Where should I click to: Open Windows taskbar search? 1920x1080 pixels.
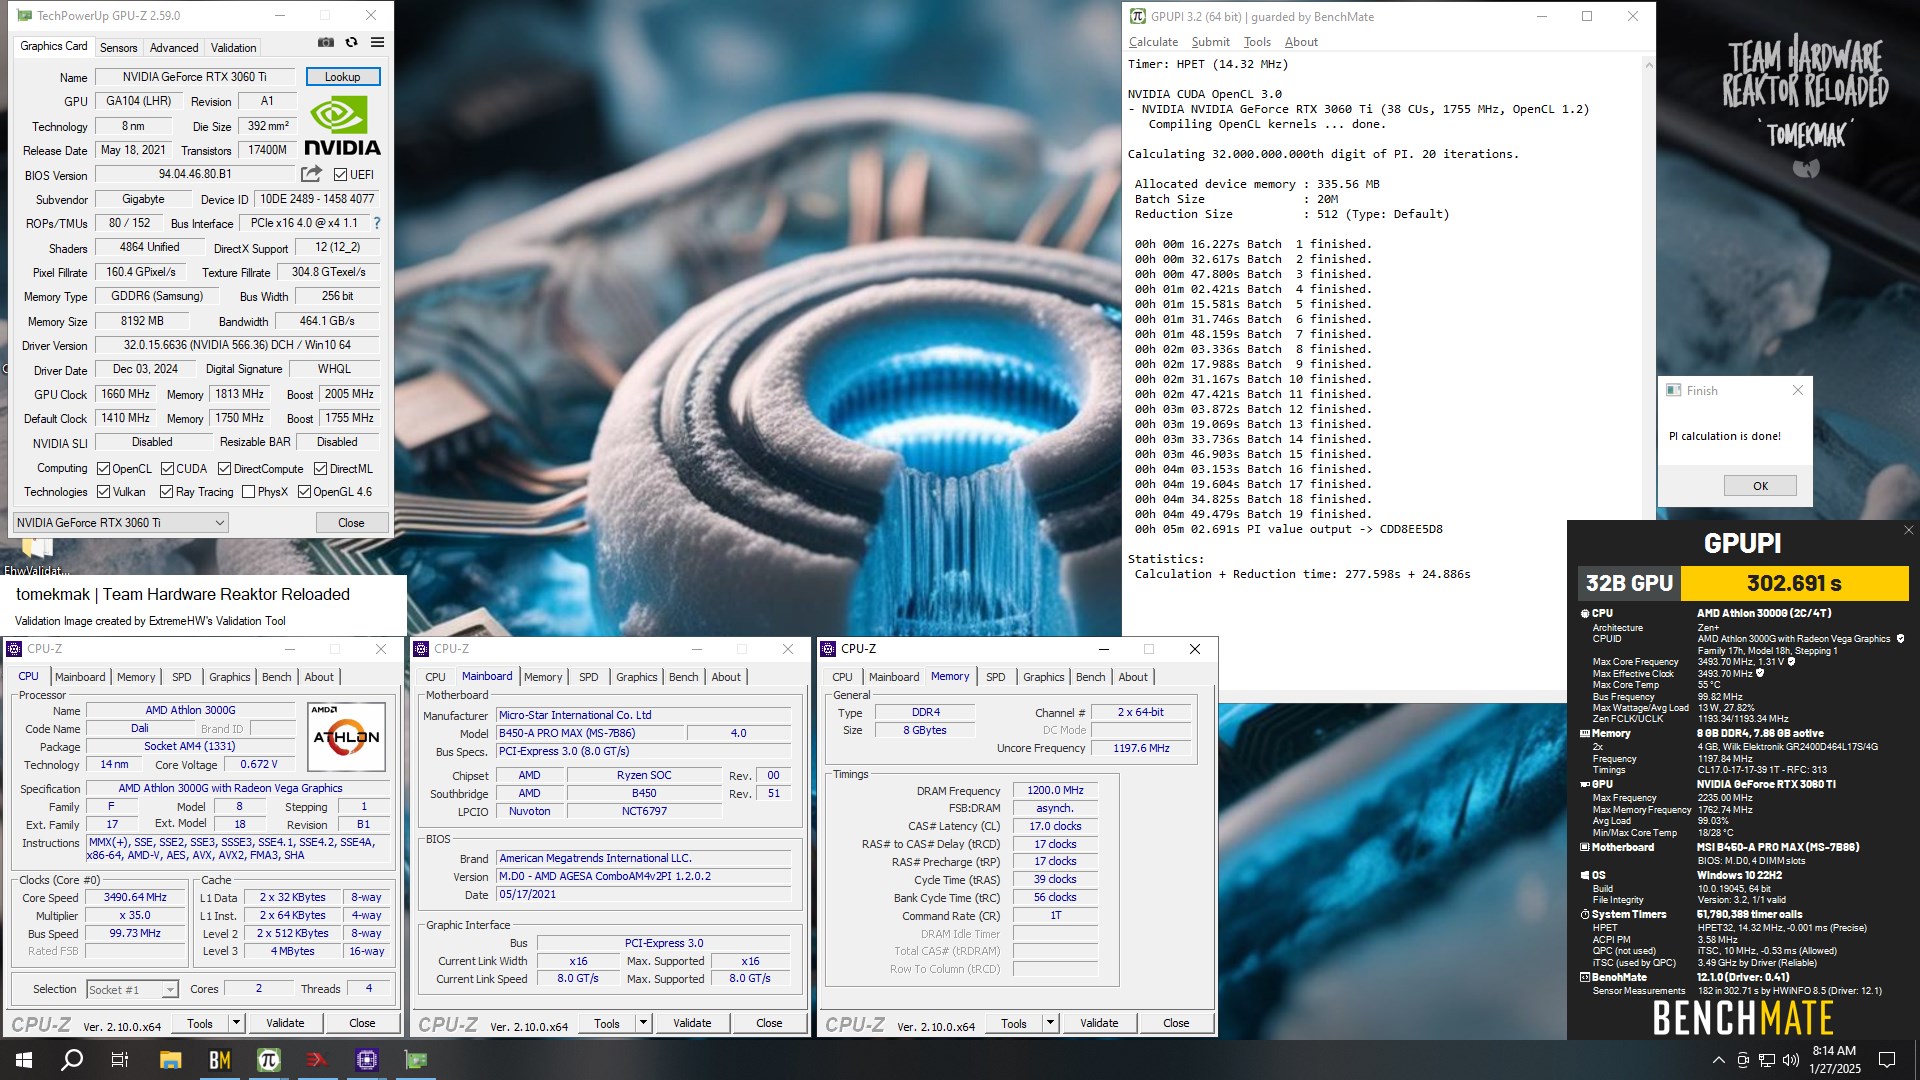click(72, 1060)
